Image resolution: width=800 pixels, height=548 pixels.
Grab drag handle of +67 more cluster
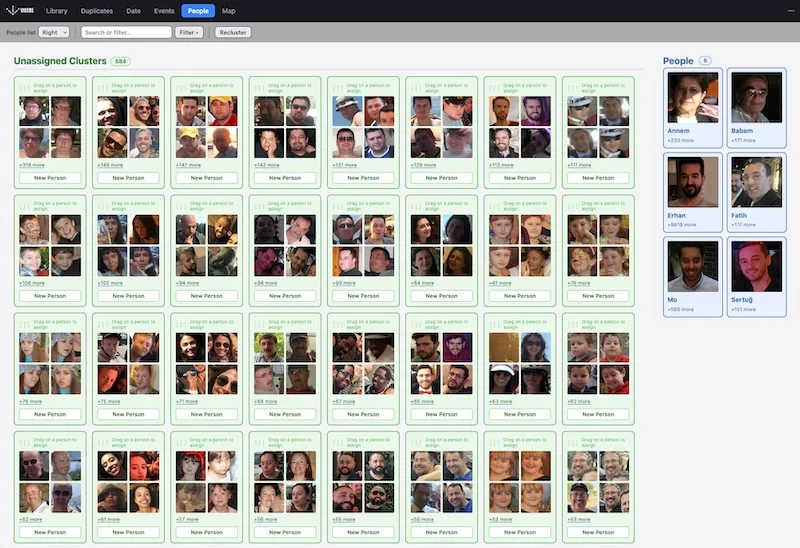tap(337, 324)
